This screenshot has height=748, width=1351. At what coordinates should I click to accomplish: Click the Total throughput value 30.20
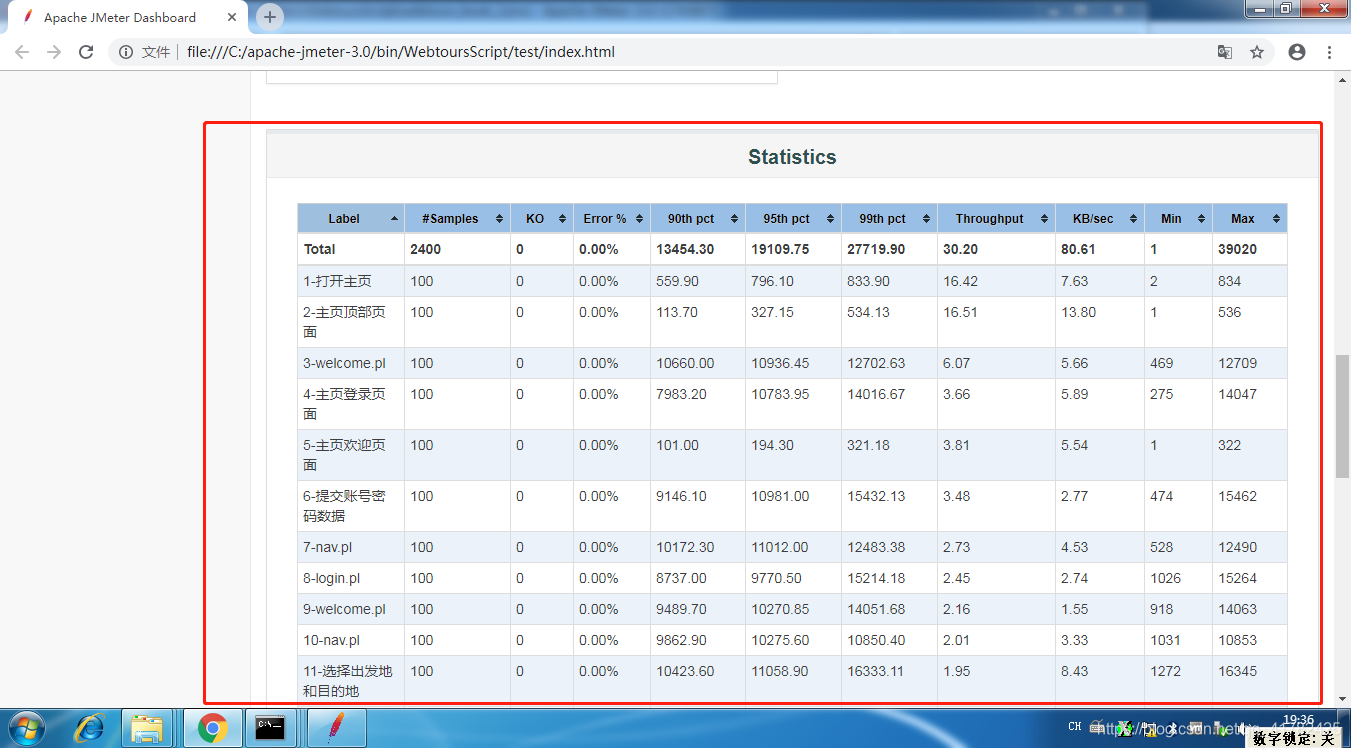coord(961,249)
